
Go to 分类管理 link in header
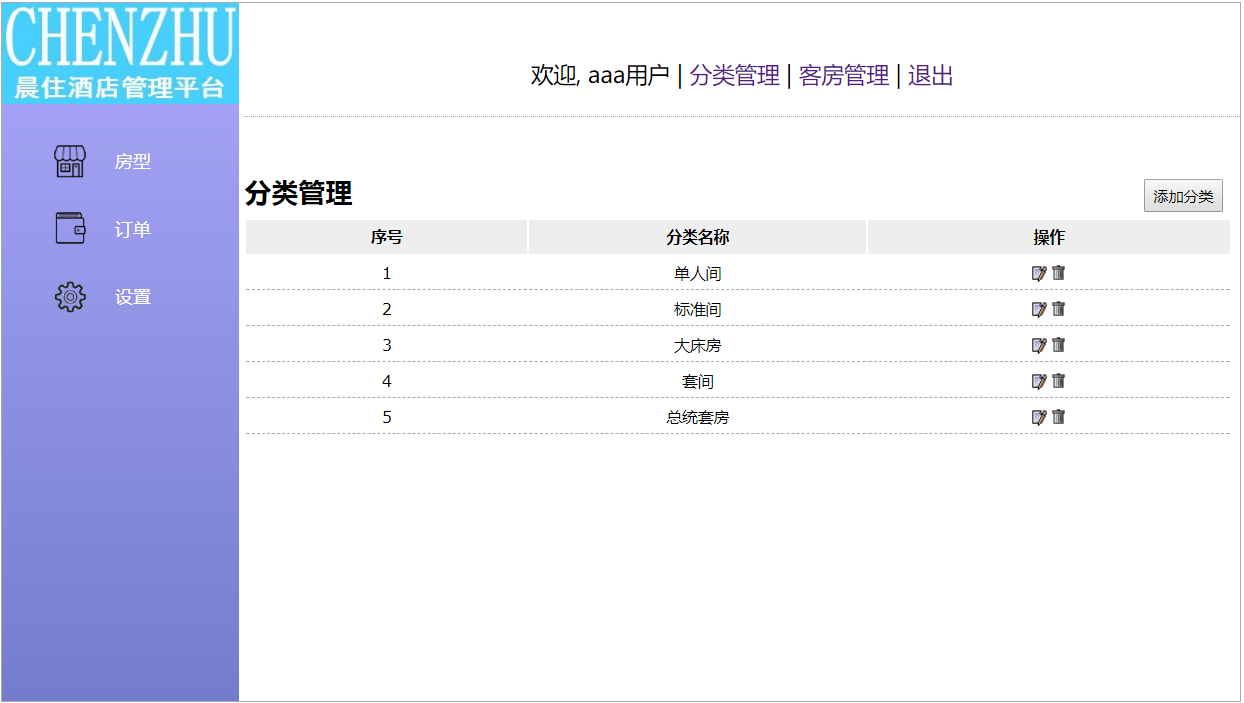click(735, 75)
